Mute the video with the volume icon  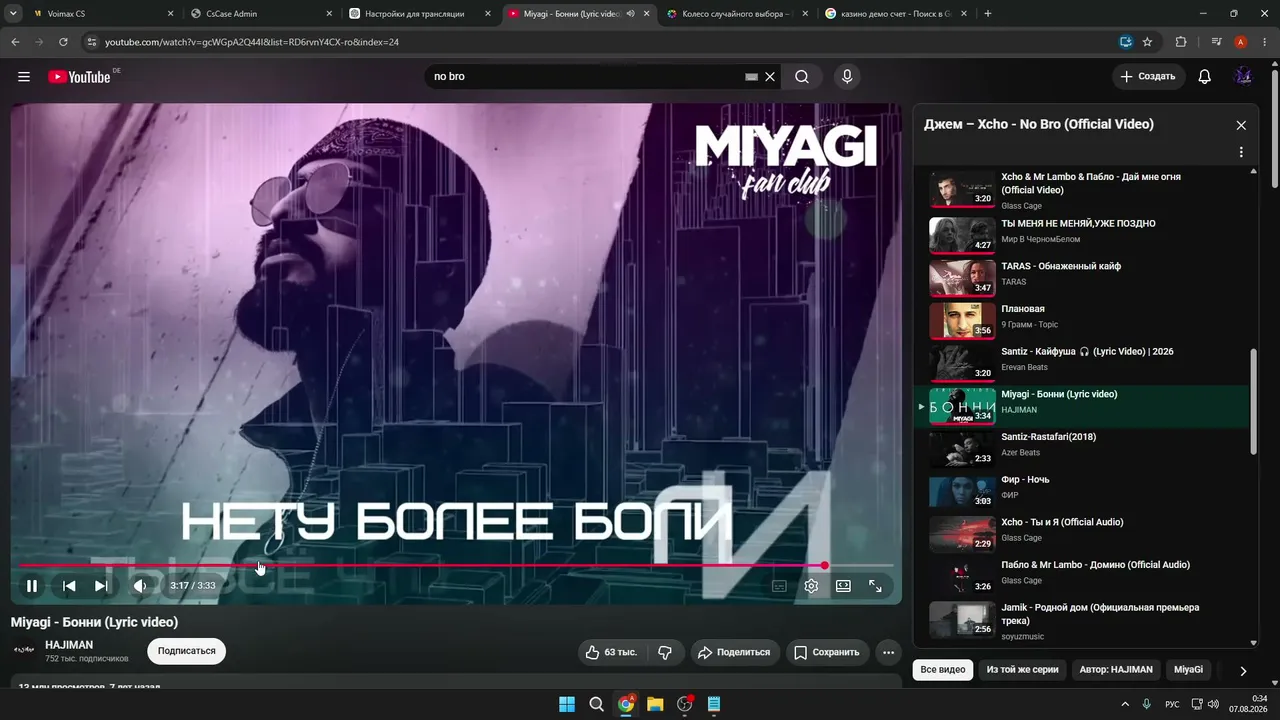(x=140, y=586)
